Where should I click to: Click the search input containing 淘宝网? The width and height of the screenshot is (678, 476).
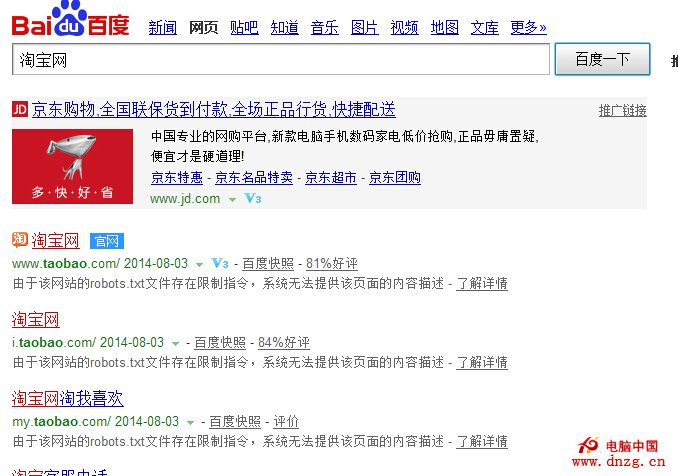coord(281,59)
